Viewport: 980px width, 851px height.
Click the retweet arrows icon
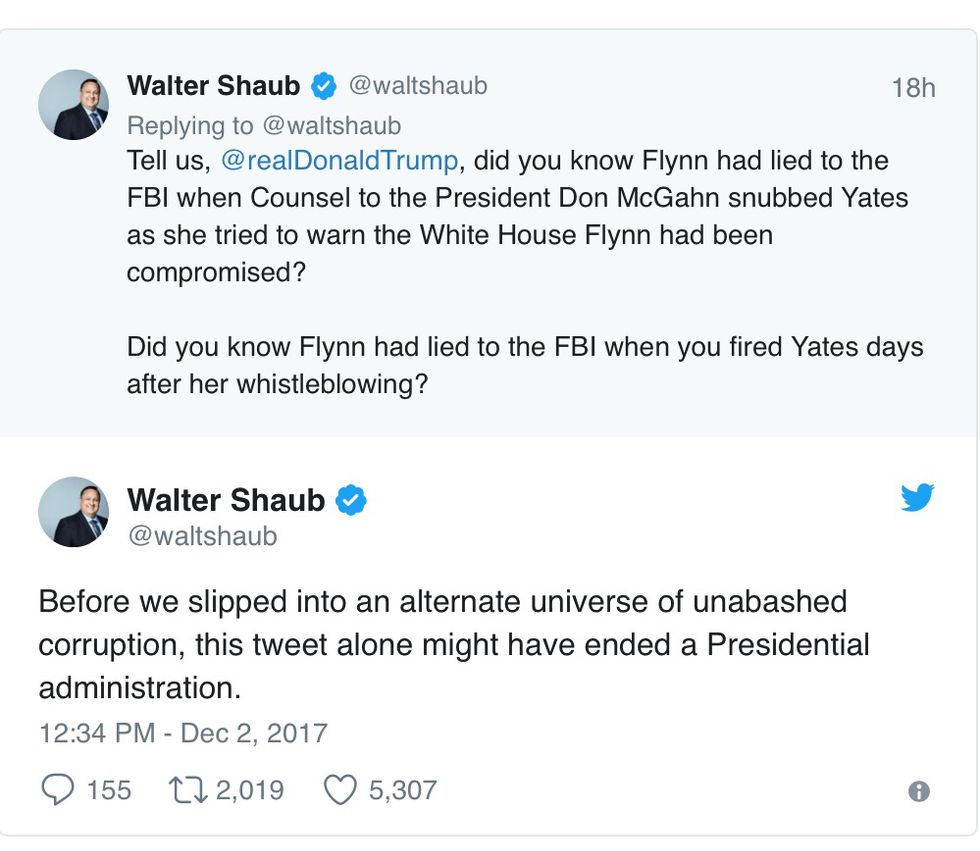pos(186,790)
